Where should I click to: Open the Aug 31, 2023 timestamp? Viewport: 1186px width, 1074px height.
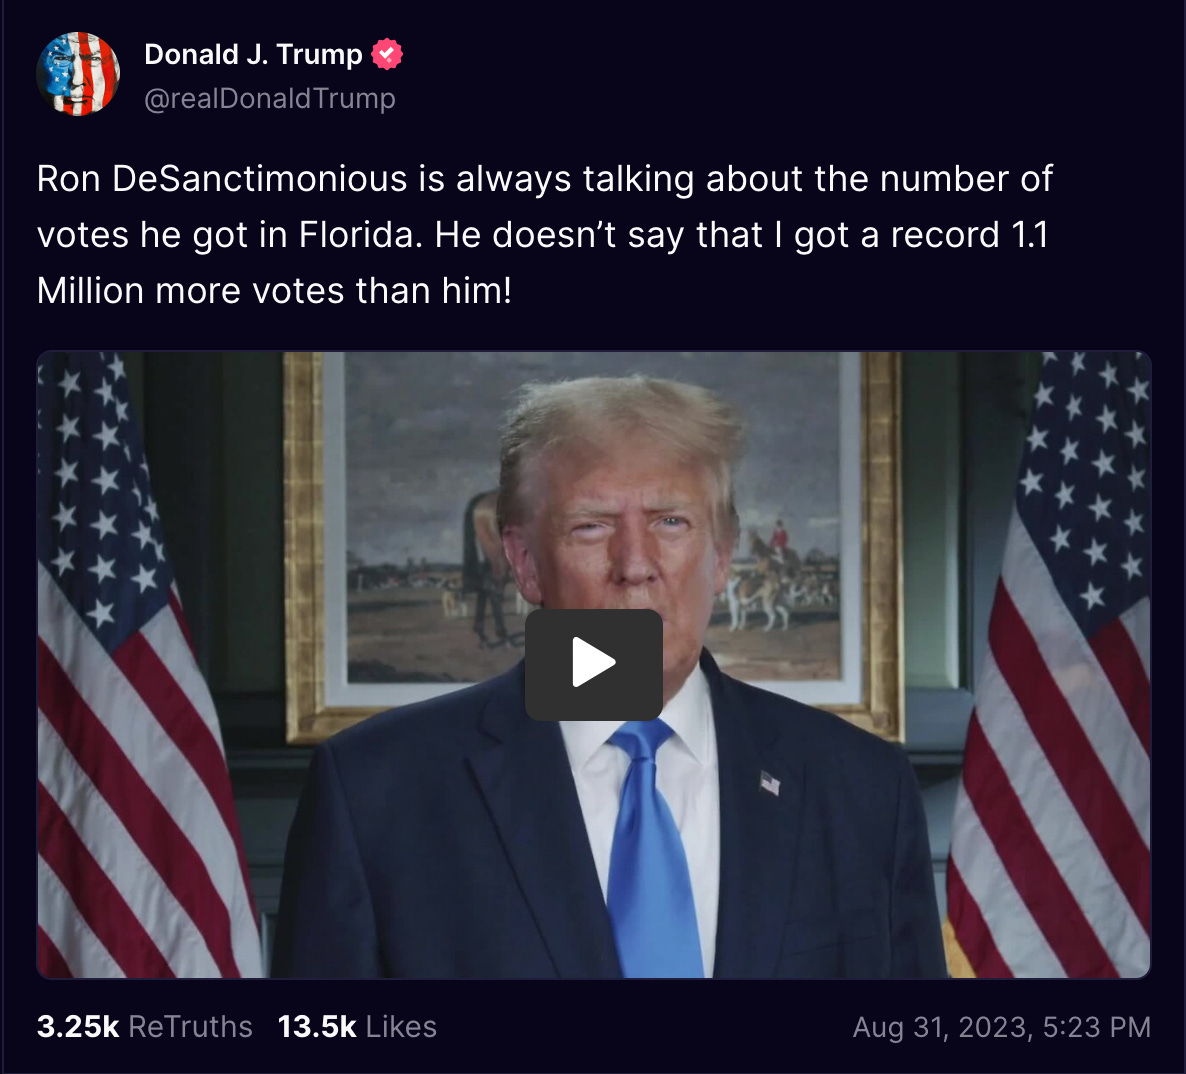tap(1001, 1027)
